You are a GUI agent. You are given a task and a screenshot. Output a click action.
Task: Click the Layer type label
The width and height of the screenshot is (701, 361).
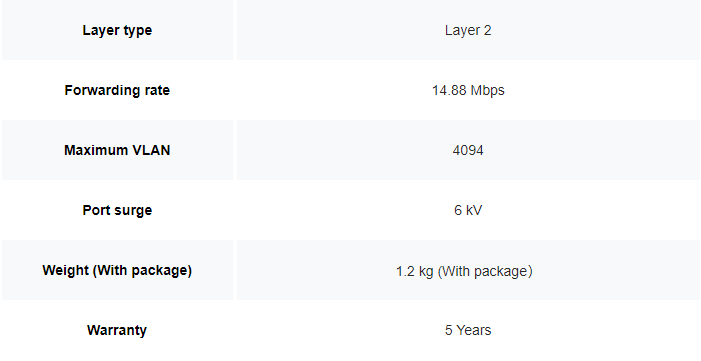[117, 30]
